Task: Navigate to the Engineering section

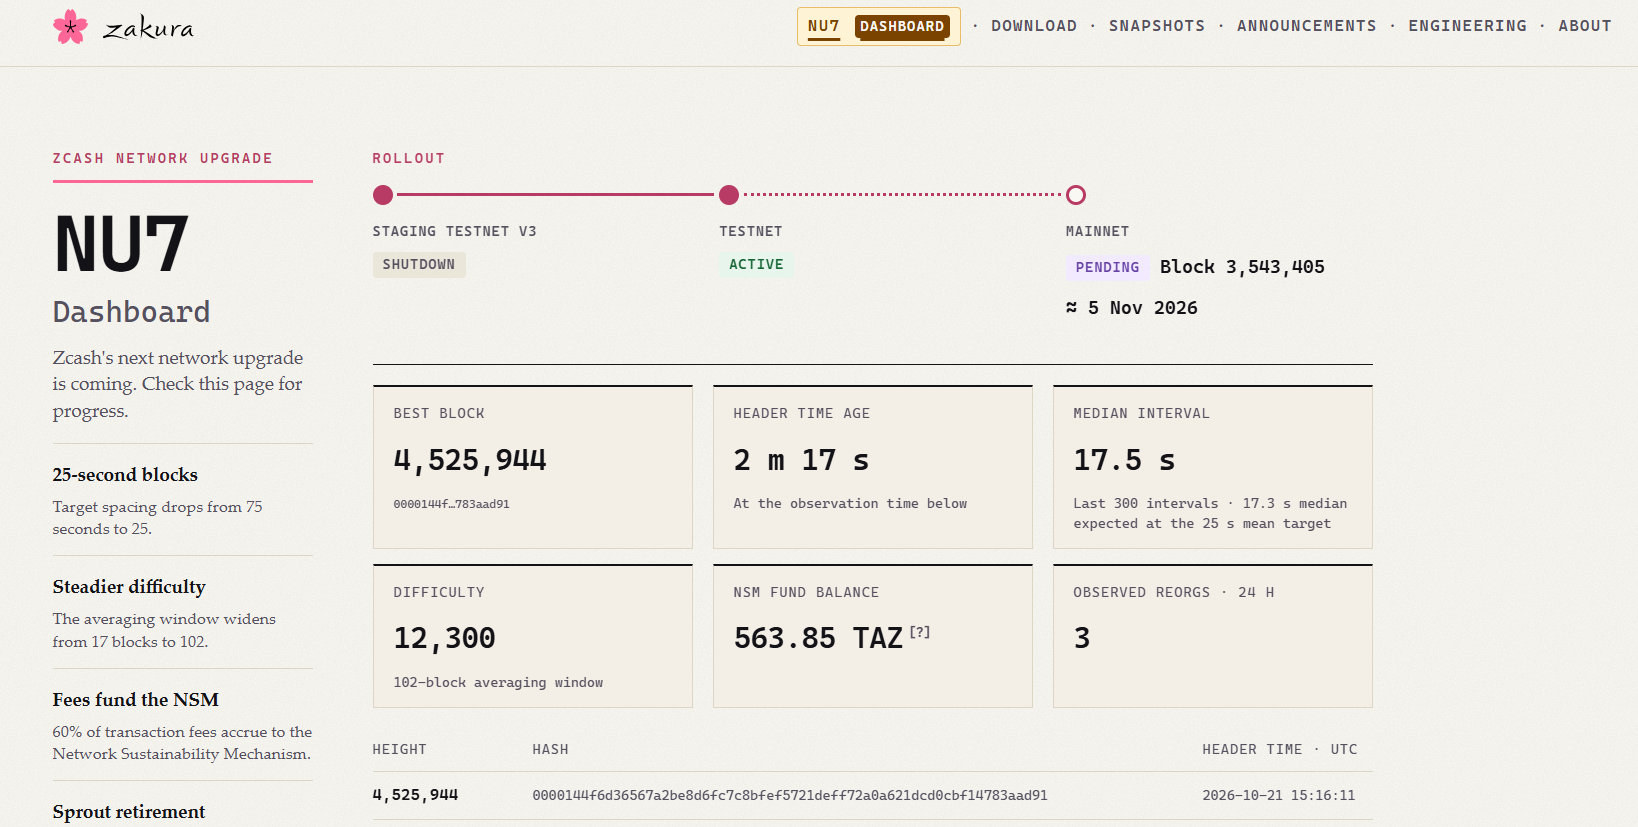Action: click(x=1467, y=26)
